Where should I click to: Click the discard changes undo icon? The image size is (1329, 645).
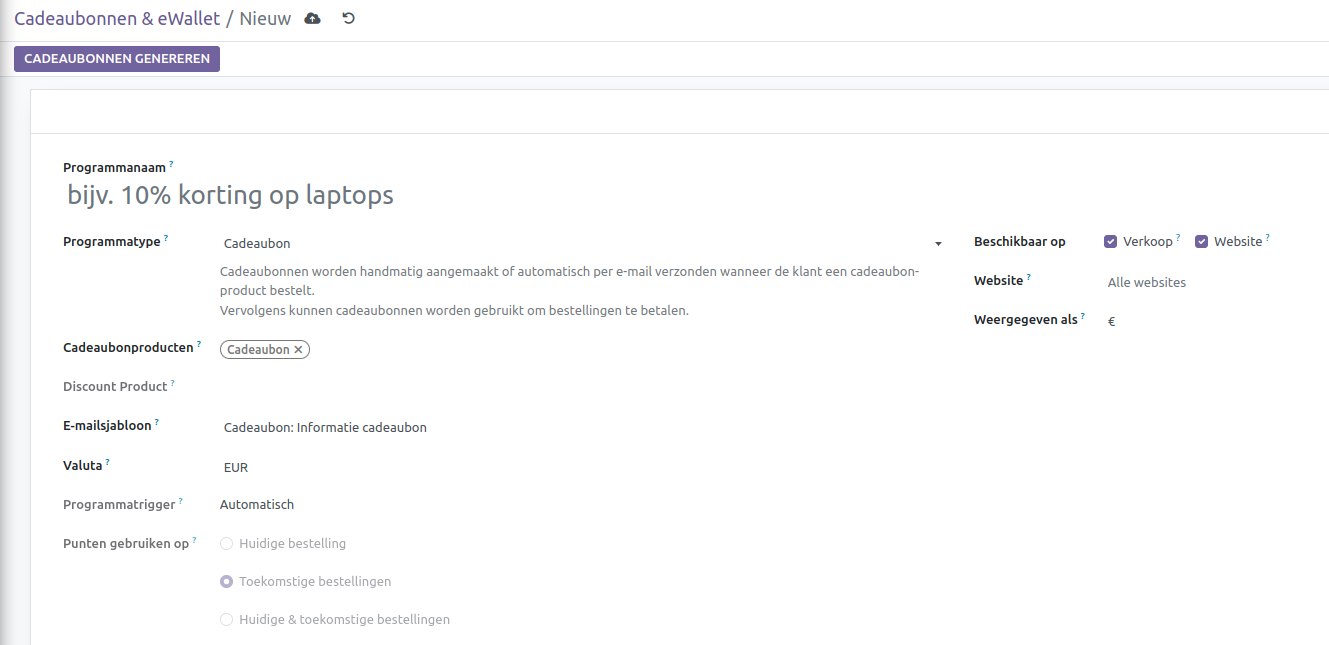pos(348,18)
